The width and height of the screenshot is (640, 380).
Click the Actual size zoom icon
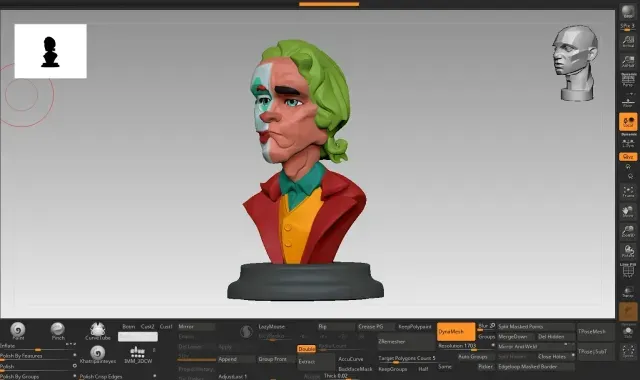tap(628, 41)
